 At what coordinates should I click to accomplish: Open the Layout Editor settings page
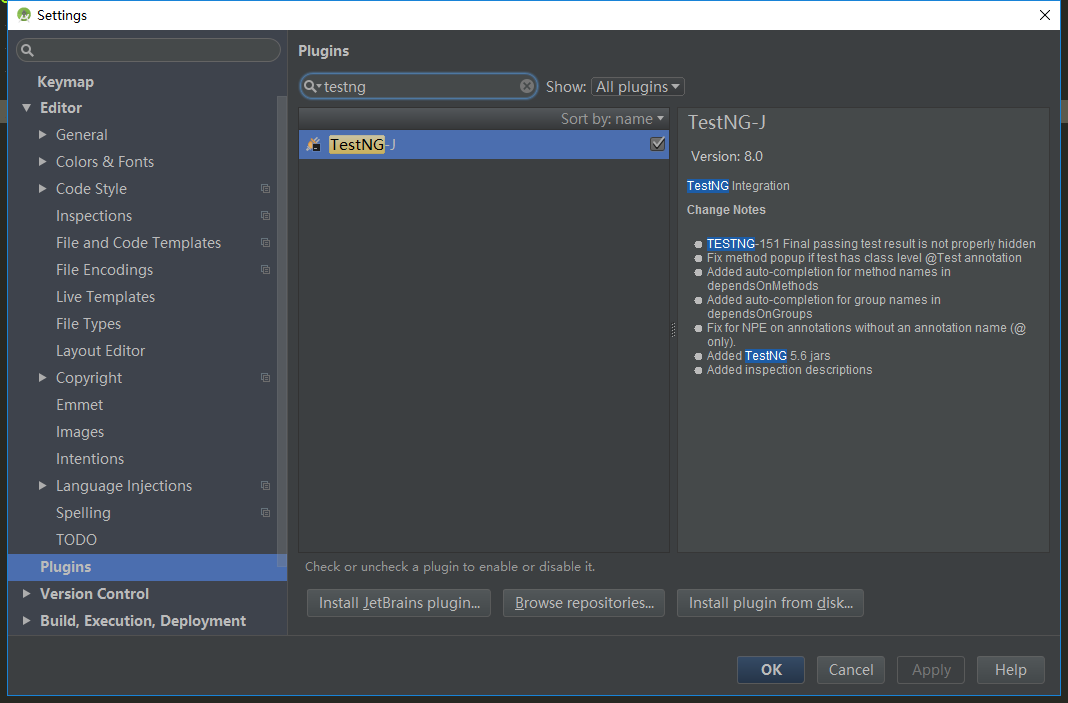point(100,351)
